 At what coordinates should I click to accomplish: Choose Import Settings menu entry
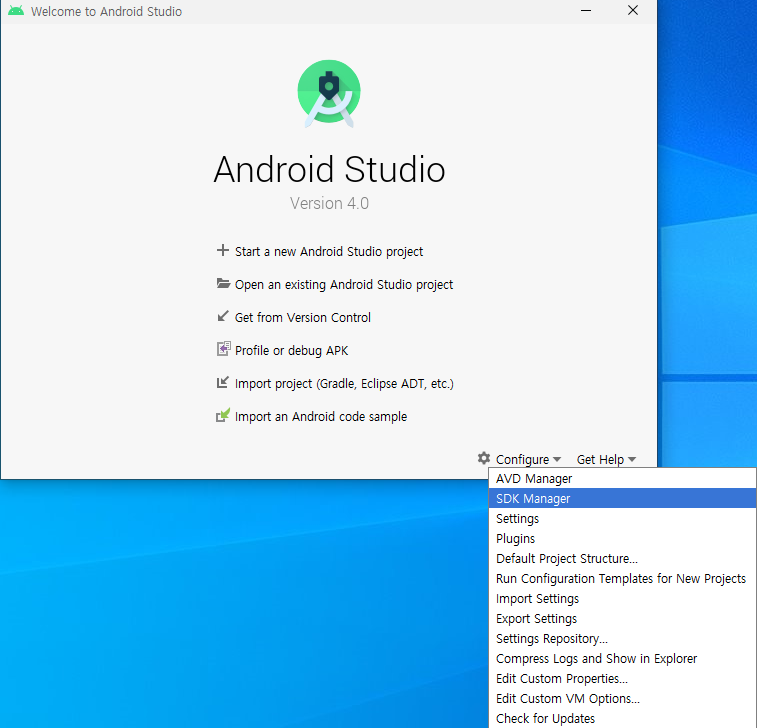pos(622,599)
